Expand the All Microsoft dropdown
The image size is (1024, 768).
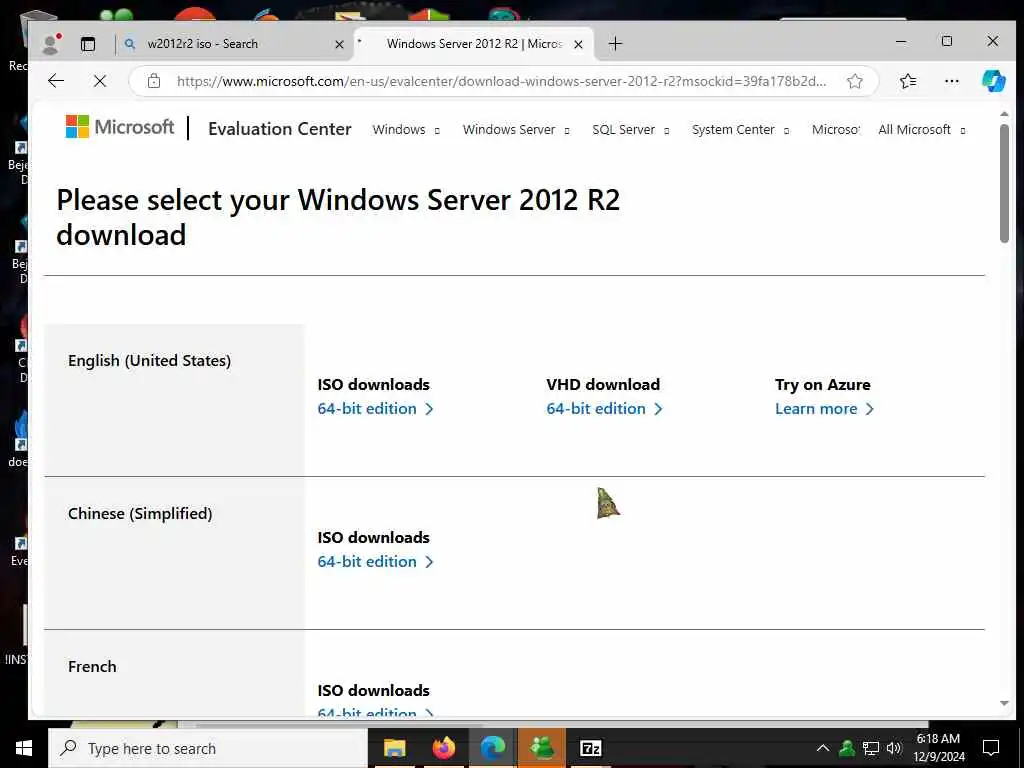[921, 130]
